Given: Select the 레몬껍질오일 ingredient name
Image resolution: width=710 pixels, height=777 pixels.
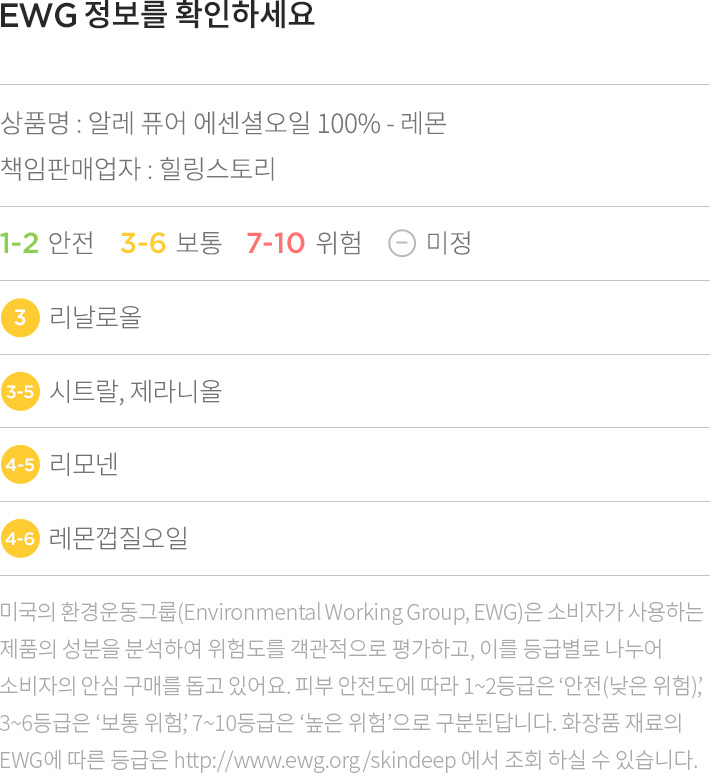Looking at the screenshot, I should point(118,538).
